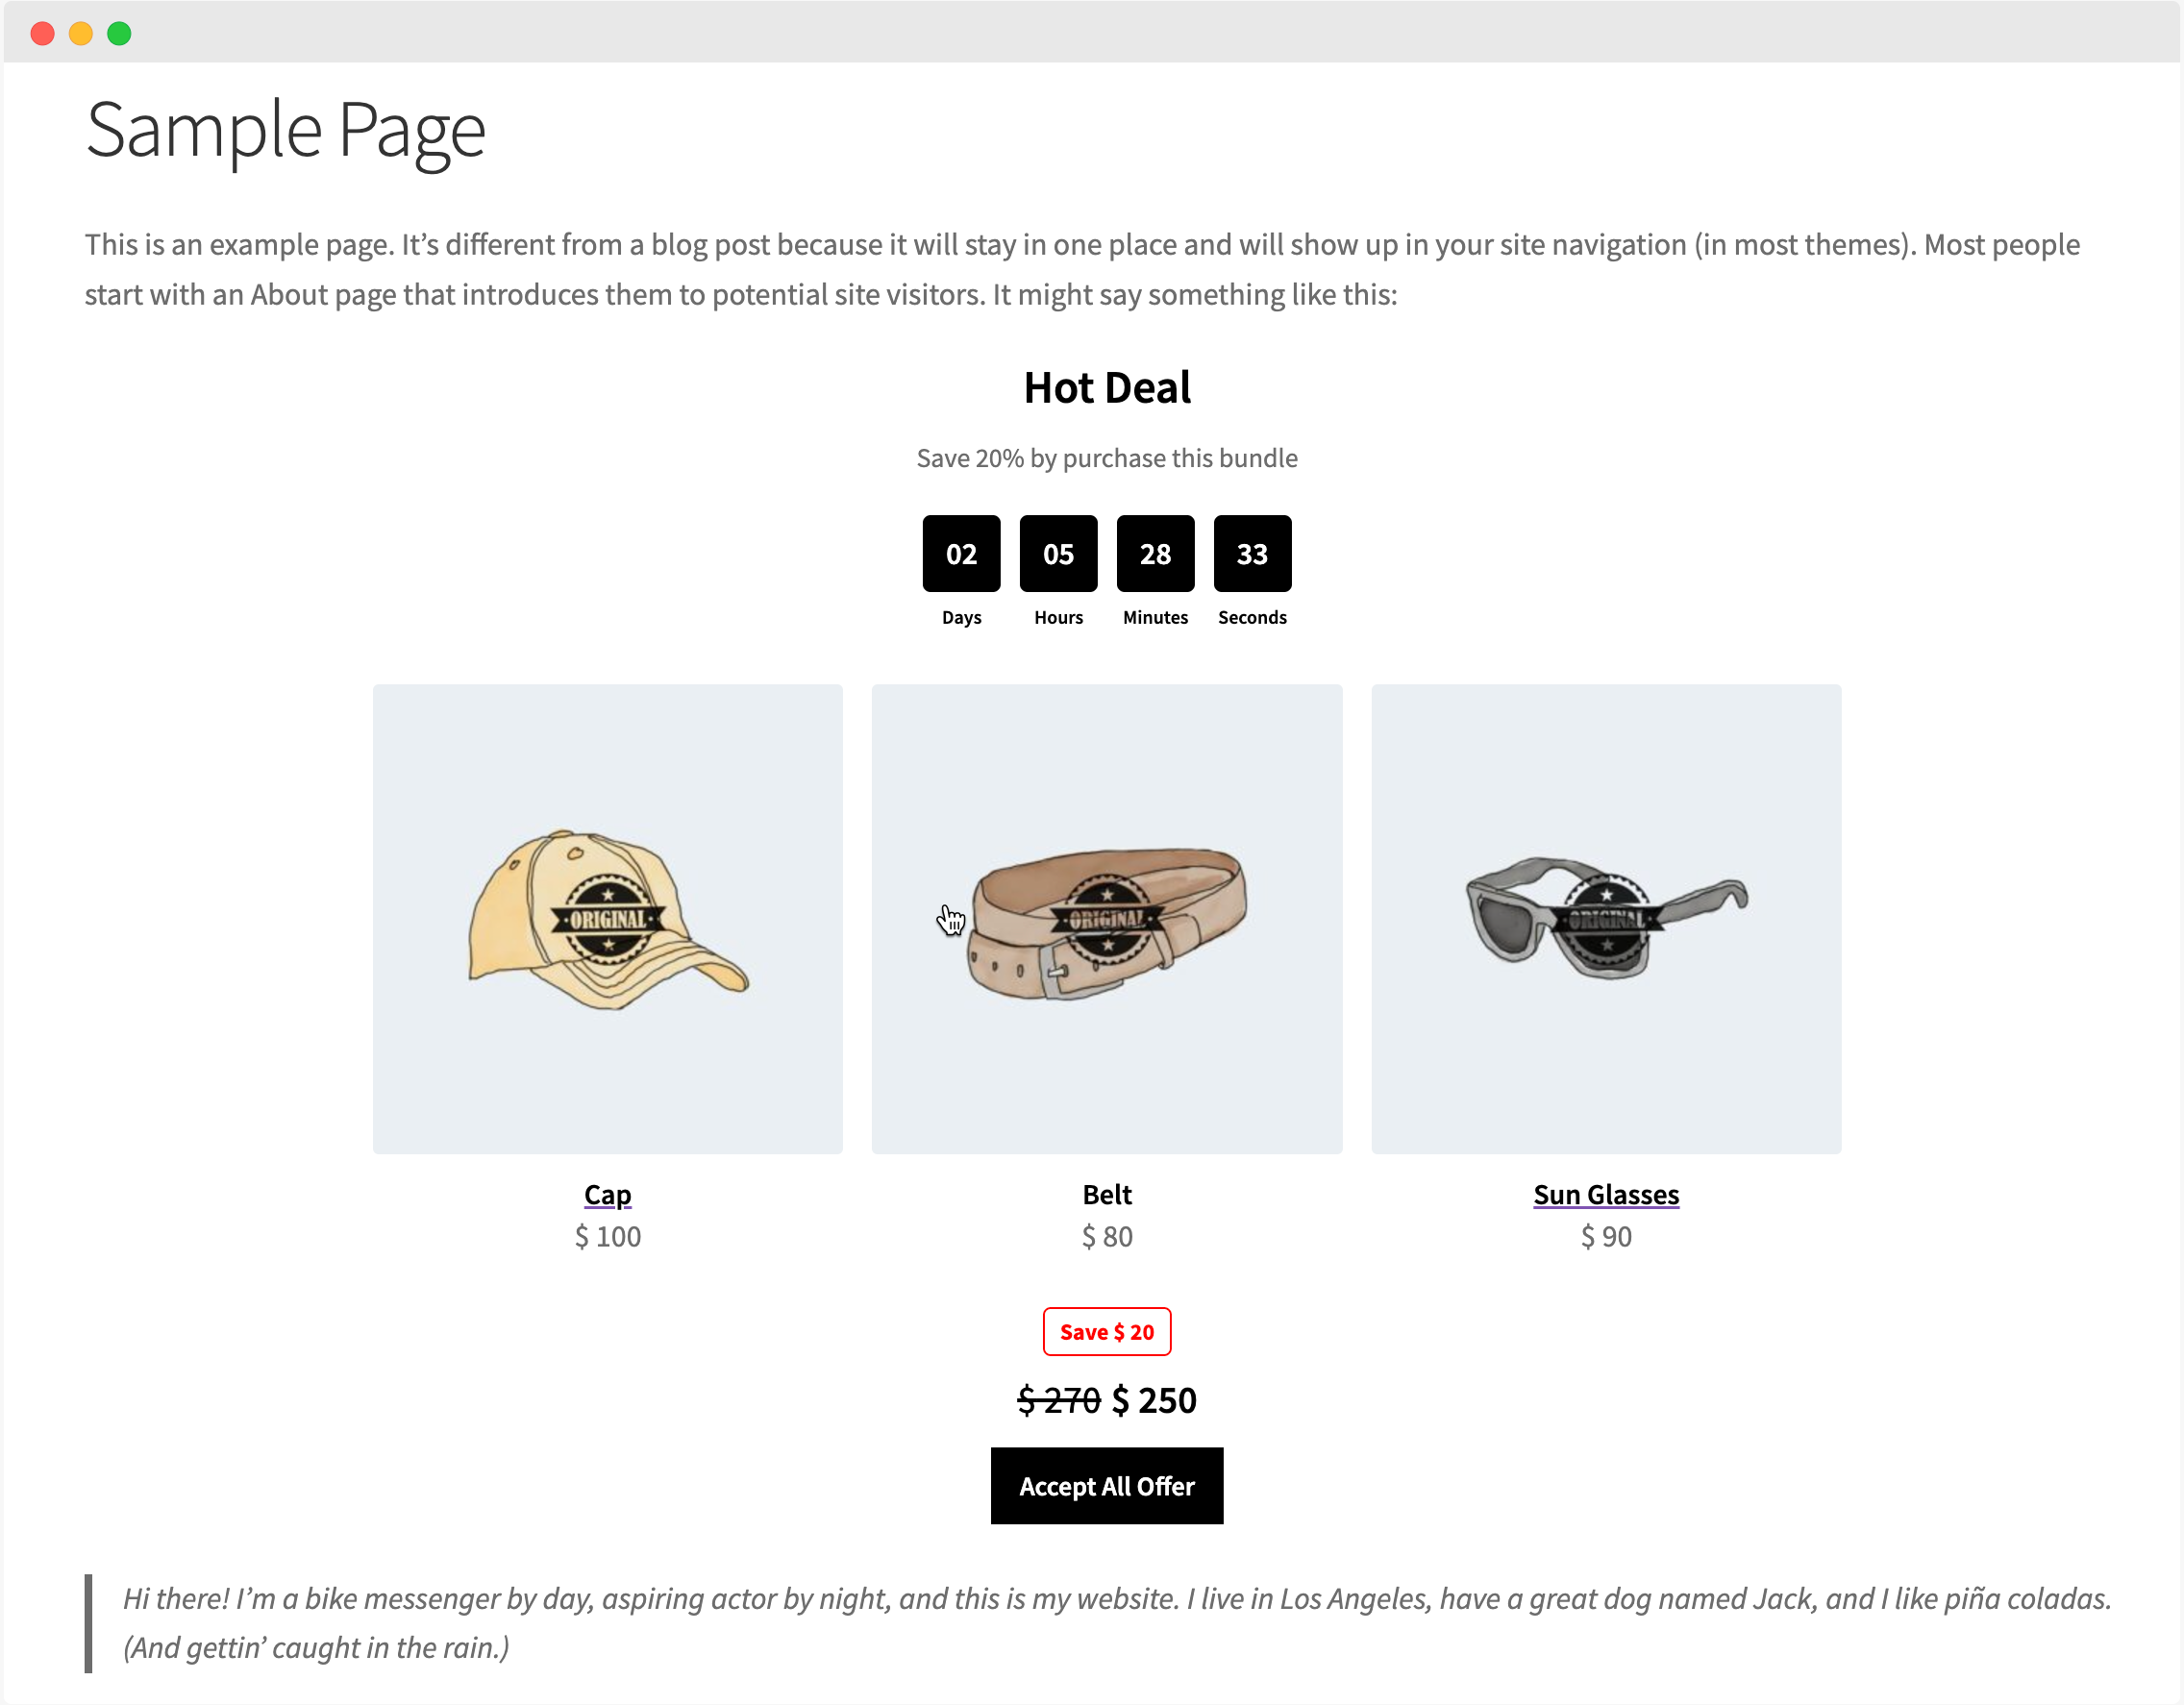This screenshot has height=1705, width=2184.
Task: Click the Cap price of $ 100
Action: [x=607, y=1236]
